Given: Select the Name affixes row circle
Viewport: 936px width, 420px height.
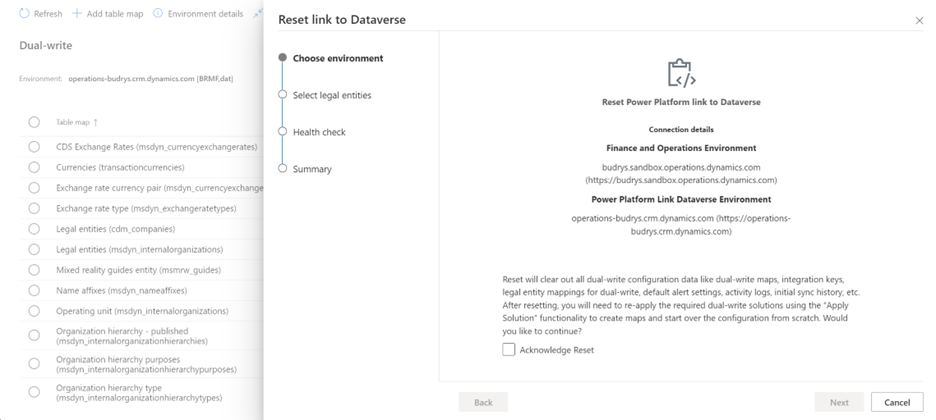Looking at the screenshot, I should 34,291.
